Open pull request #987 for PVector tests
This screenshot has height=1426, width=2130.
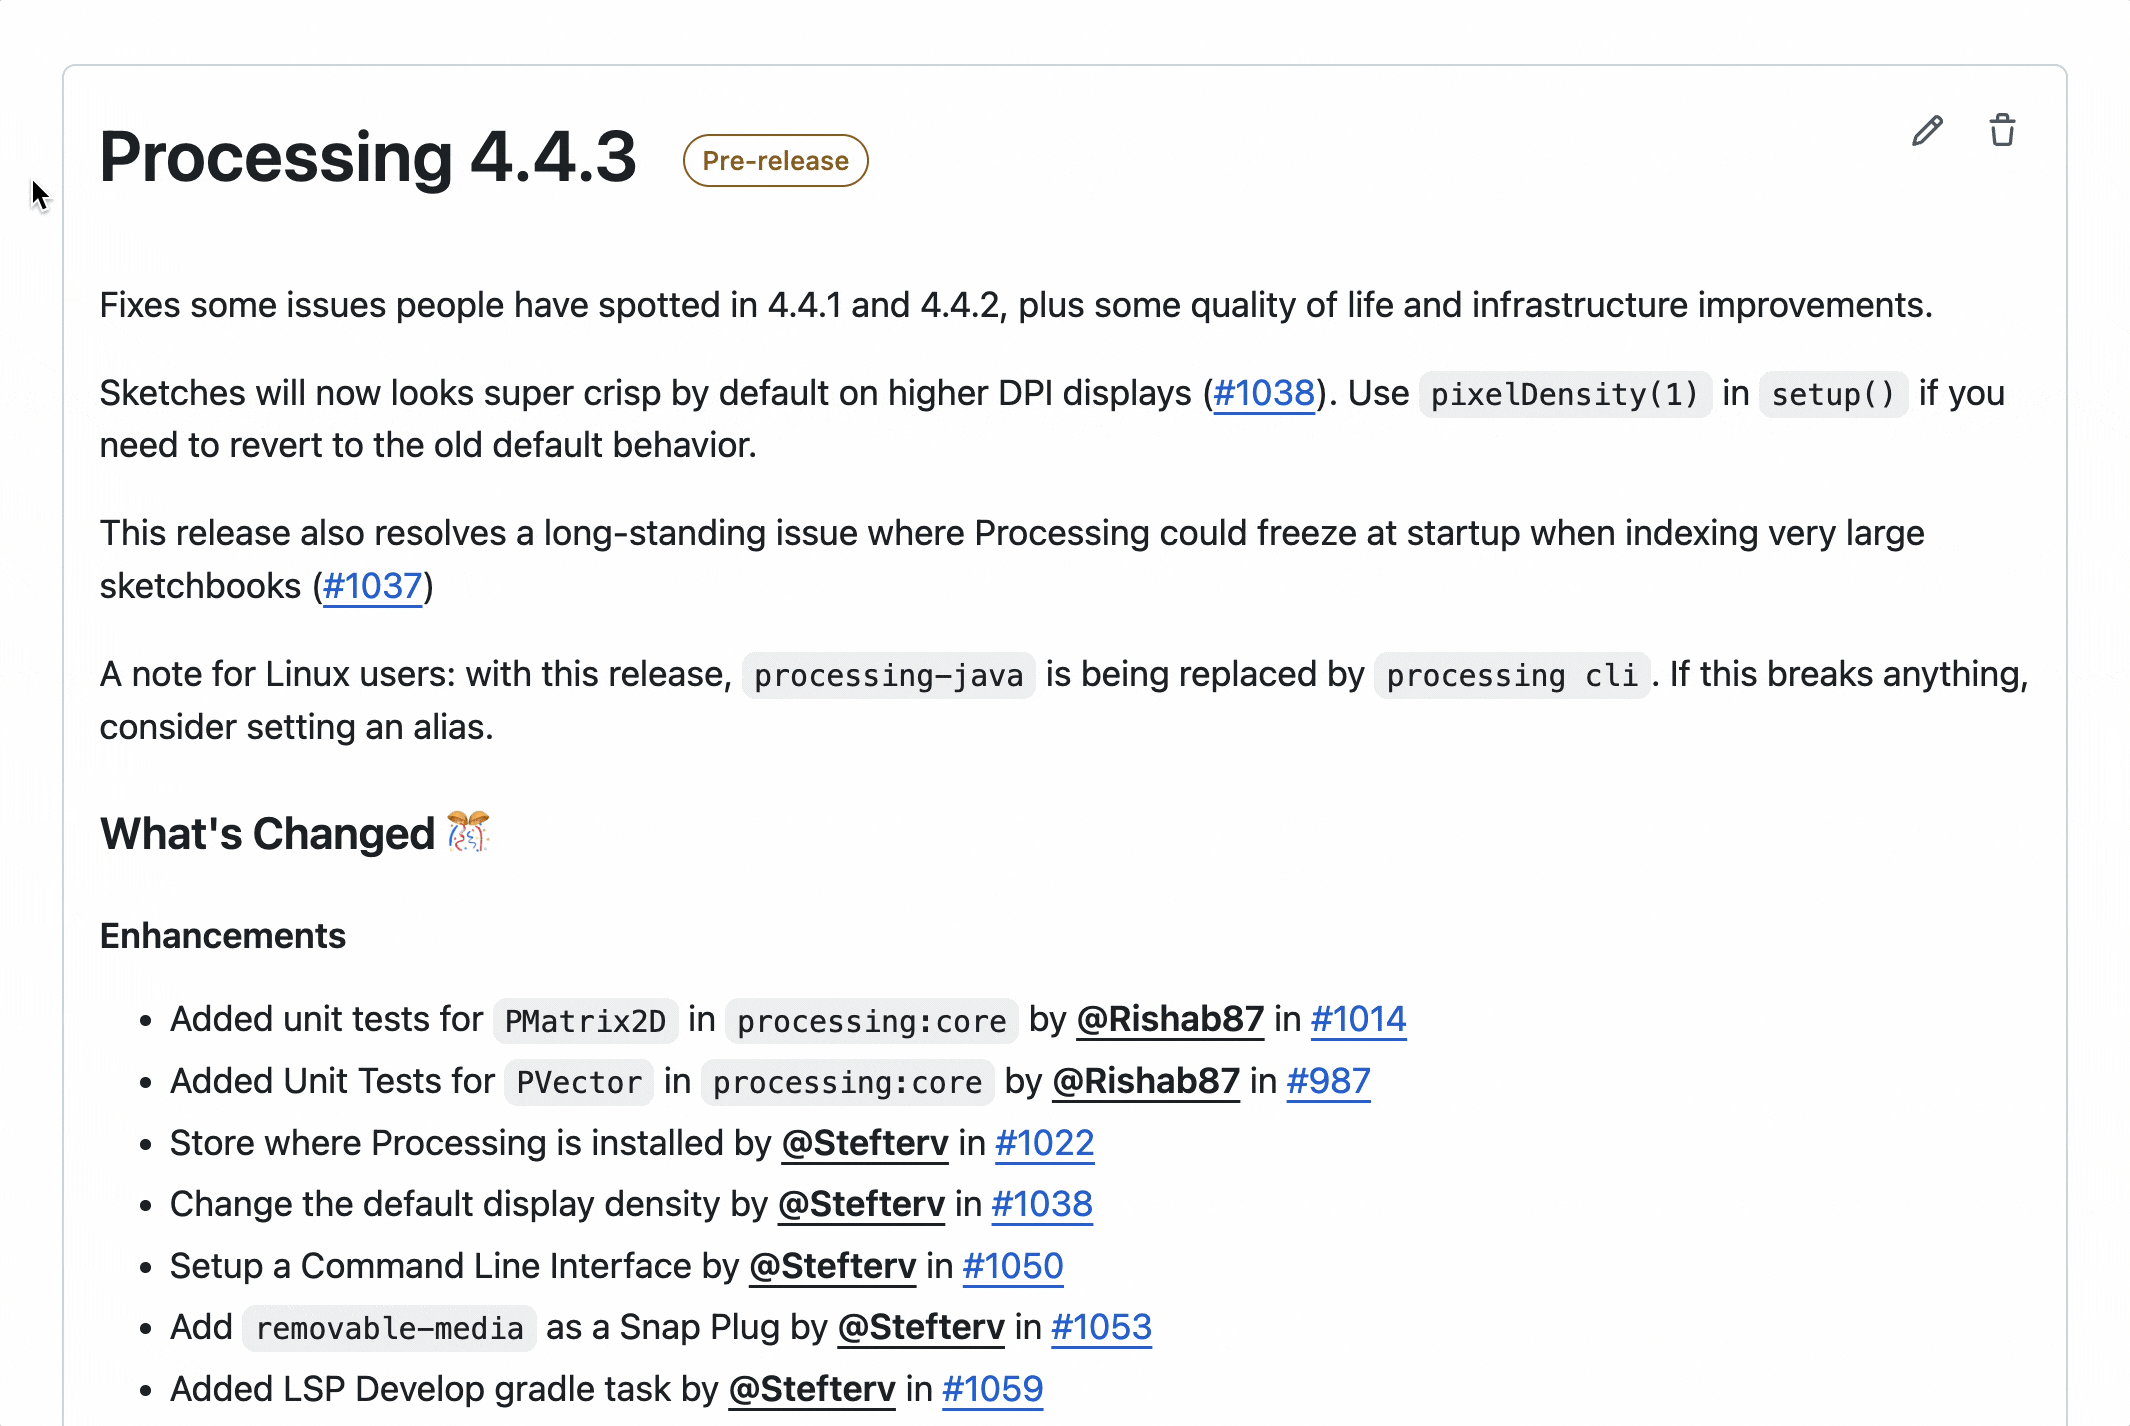click(x=1328, y=1081)
